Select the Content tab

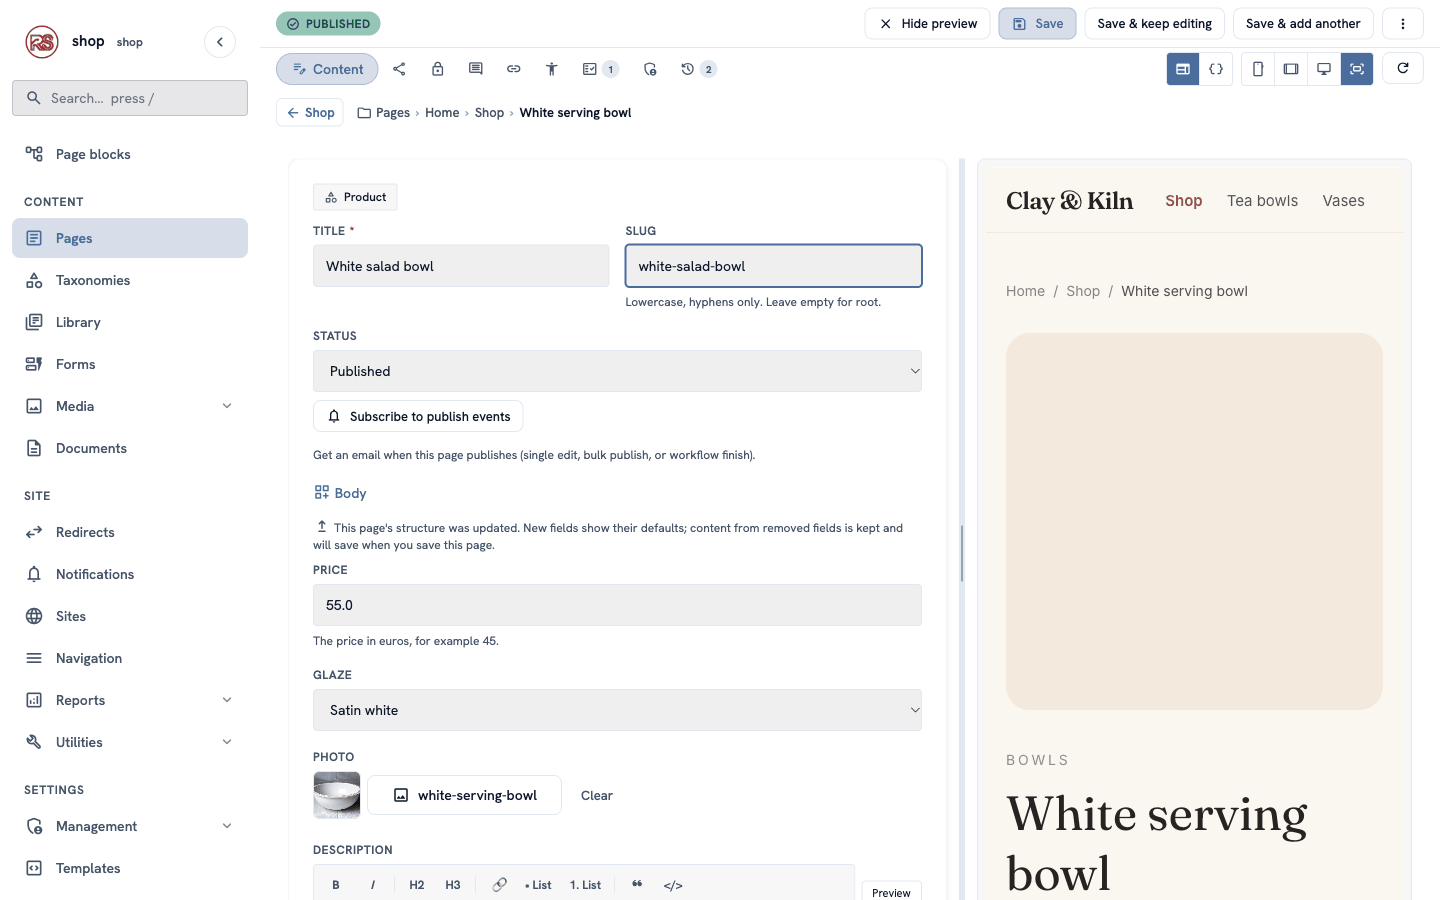click(327, 69)
